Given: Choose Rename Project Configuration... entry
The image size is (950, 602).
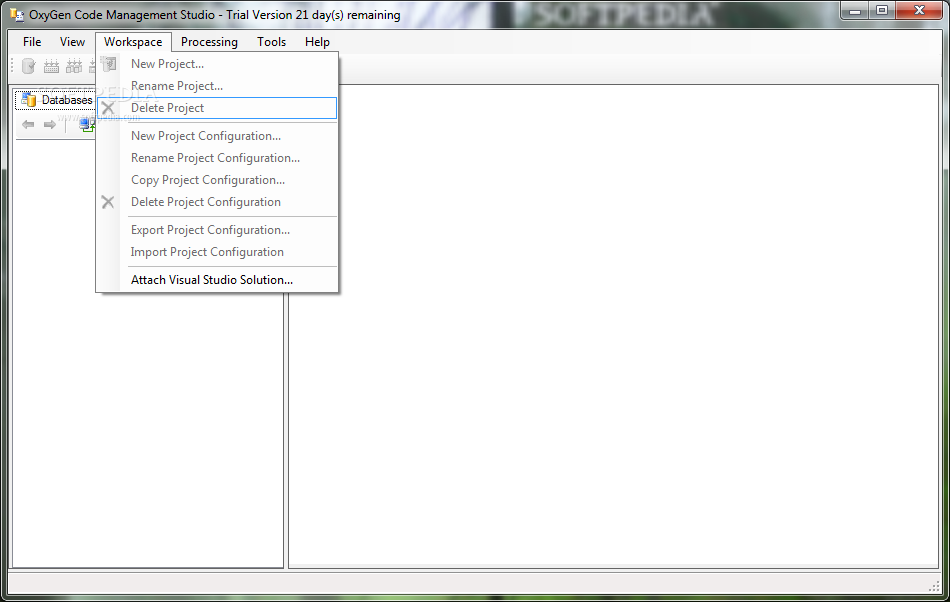Looking at the screenshot, I should coord(217,158).
